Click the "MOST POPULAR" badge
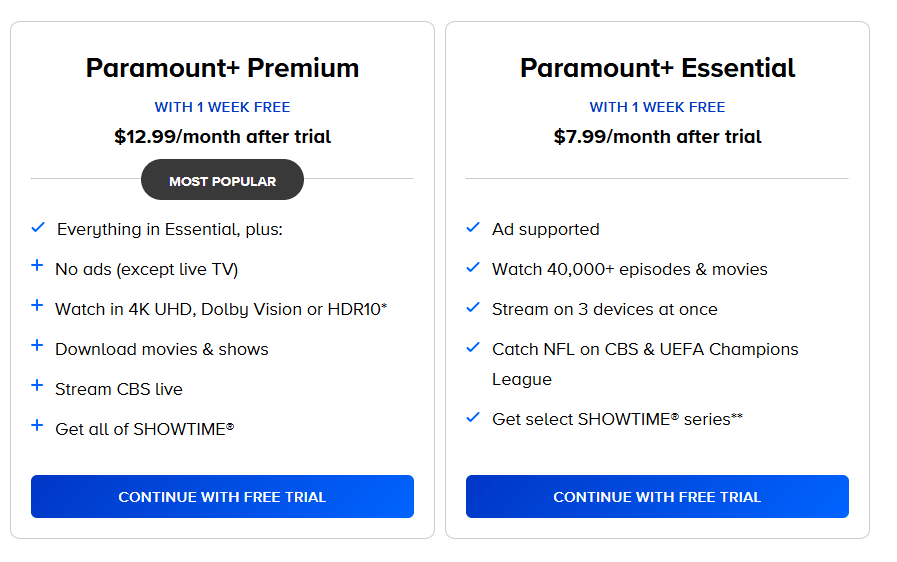897x562 pixels. coord(222,181)
